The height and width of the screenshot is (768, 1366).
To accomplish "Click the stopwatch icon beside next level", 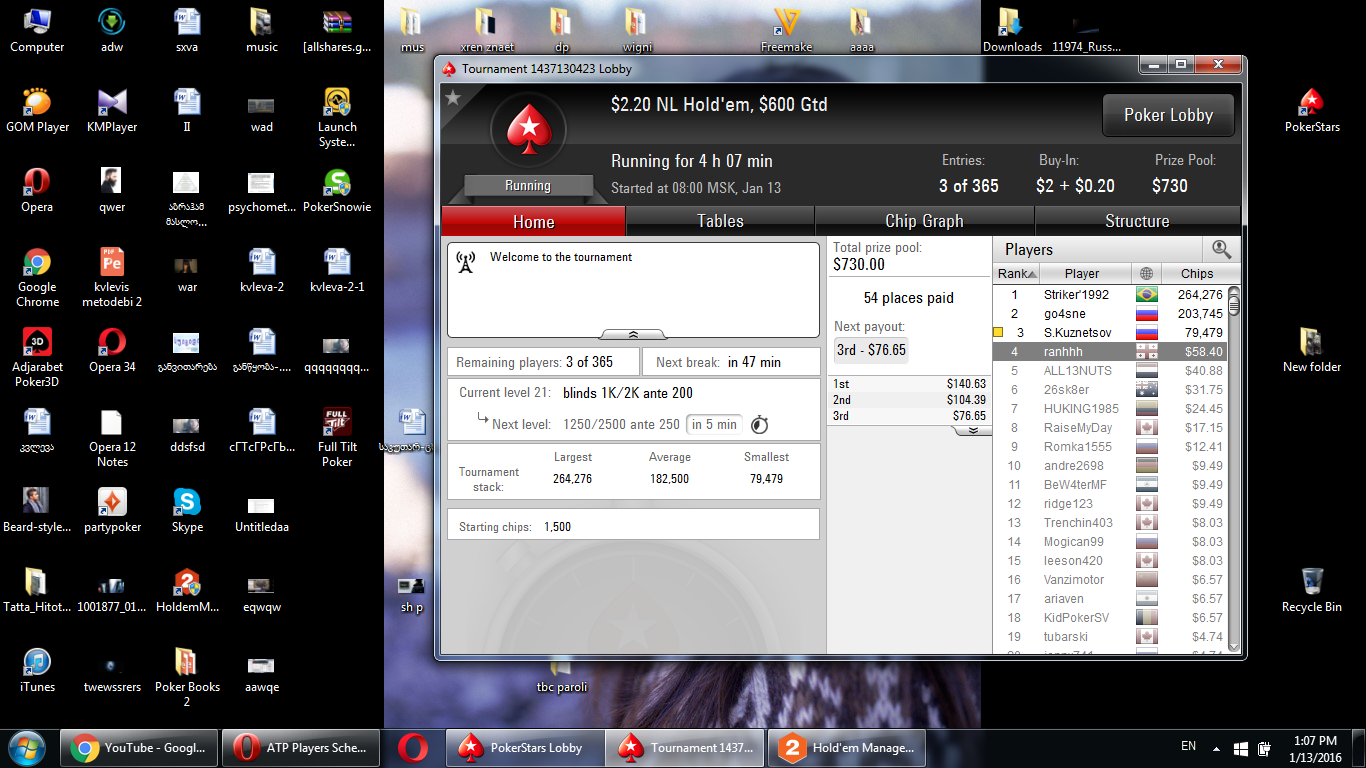I will (x=760, y=424).
